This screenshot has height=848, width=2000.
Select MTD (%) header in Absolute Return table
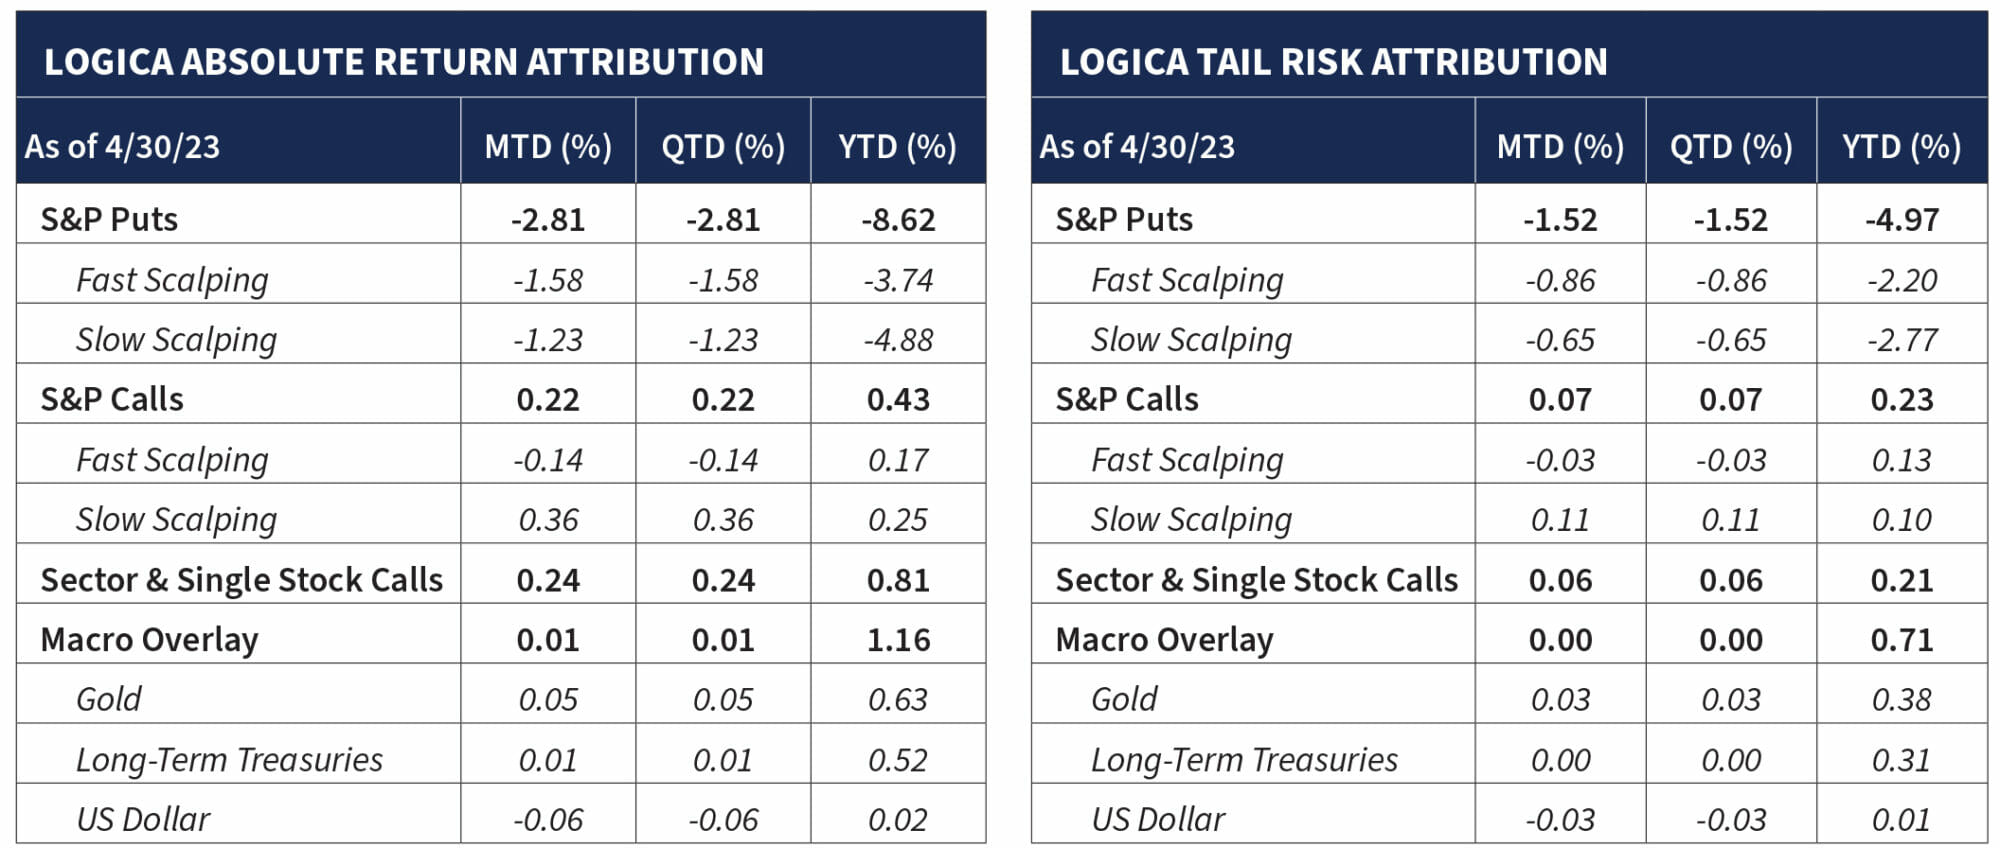click(548, 147)
